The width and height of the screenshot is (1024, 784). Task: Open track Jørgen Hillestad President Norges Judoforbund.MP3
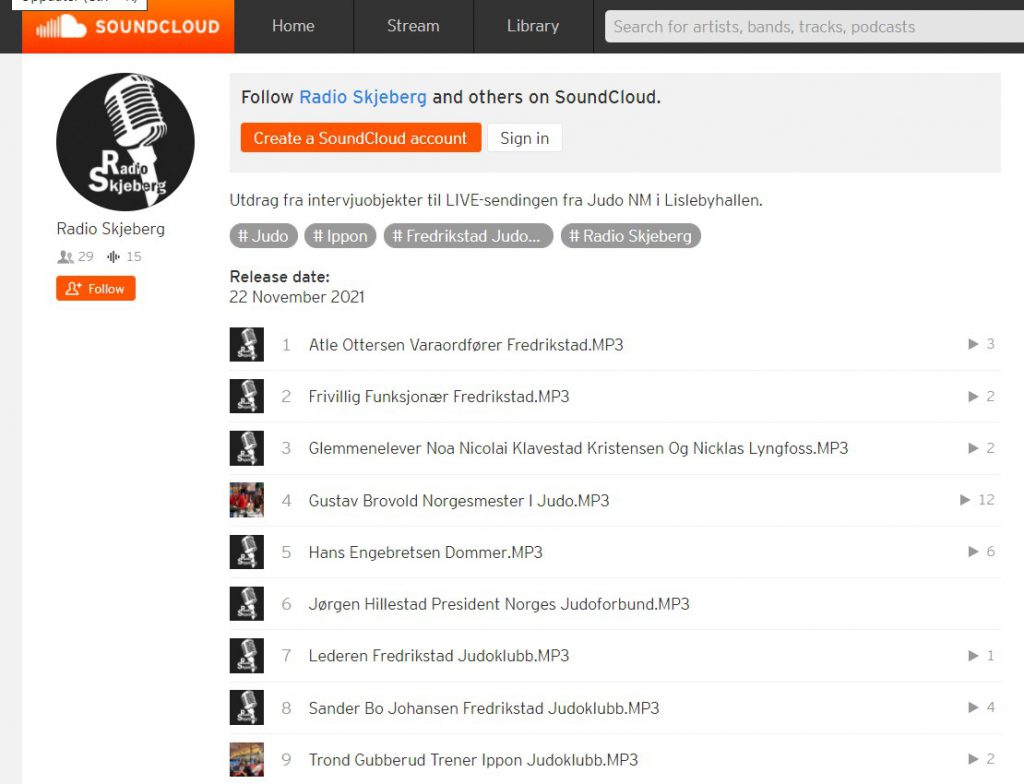[499, 604]
